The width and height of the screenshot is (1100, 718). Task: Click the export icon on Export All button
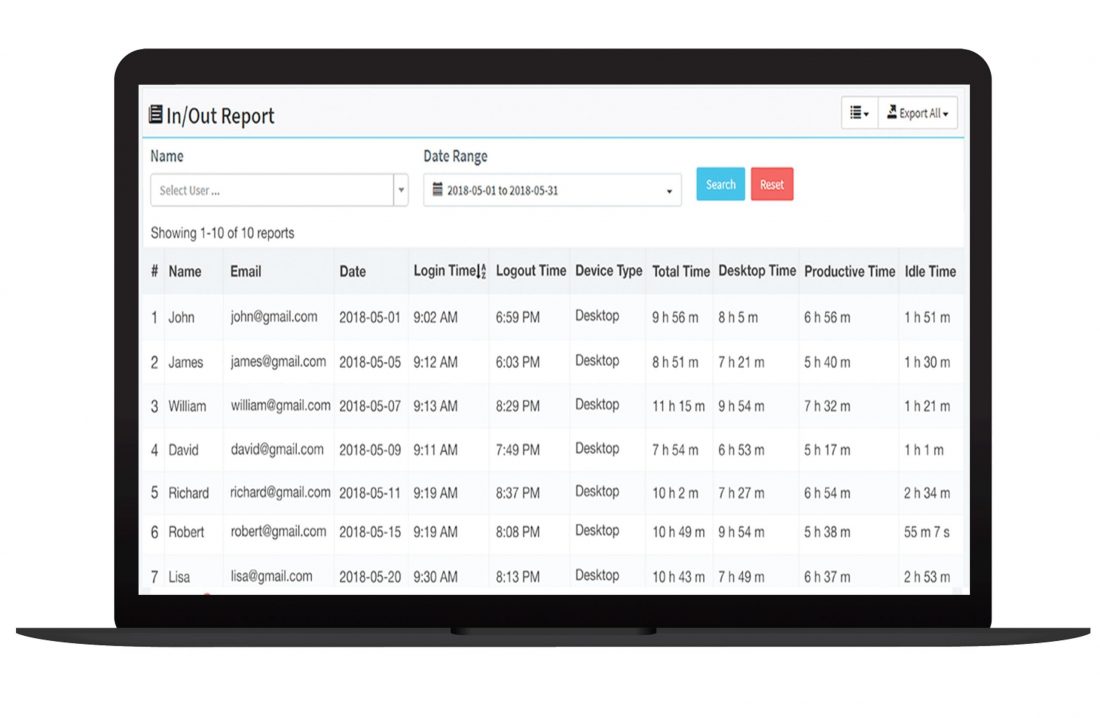893,112
